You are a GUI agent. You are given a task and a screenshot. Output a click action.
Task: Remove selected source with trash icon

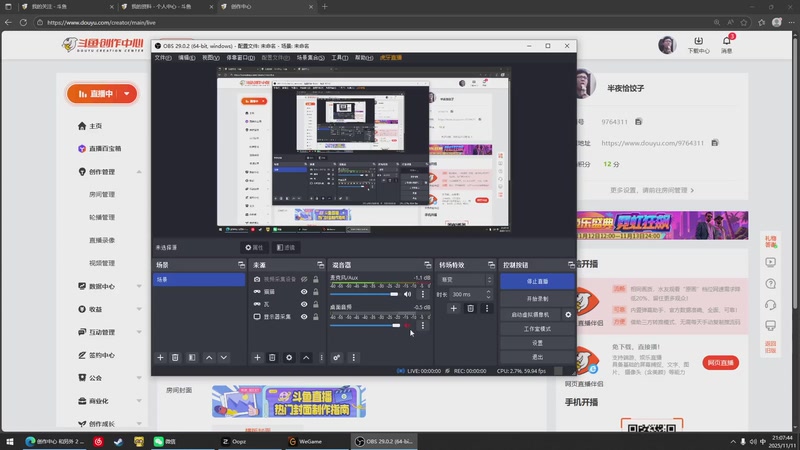click(x=272, y=358)
